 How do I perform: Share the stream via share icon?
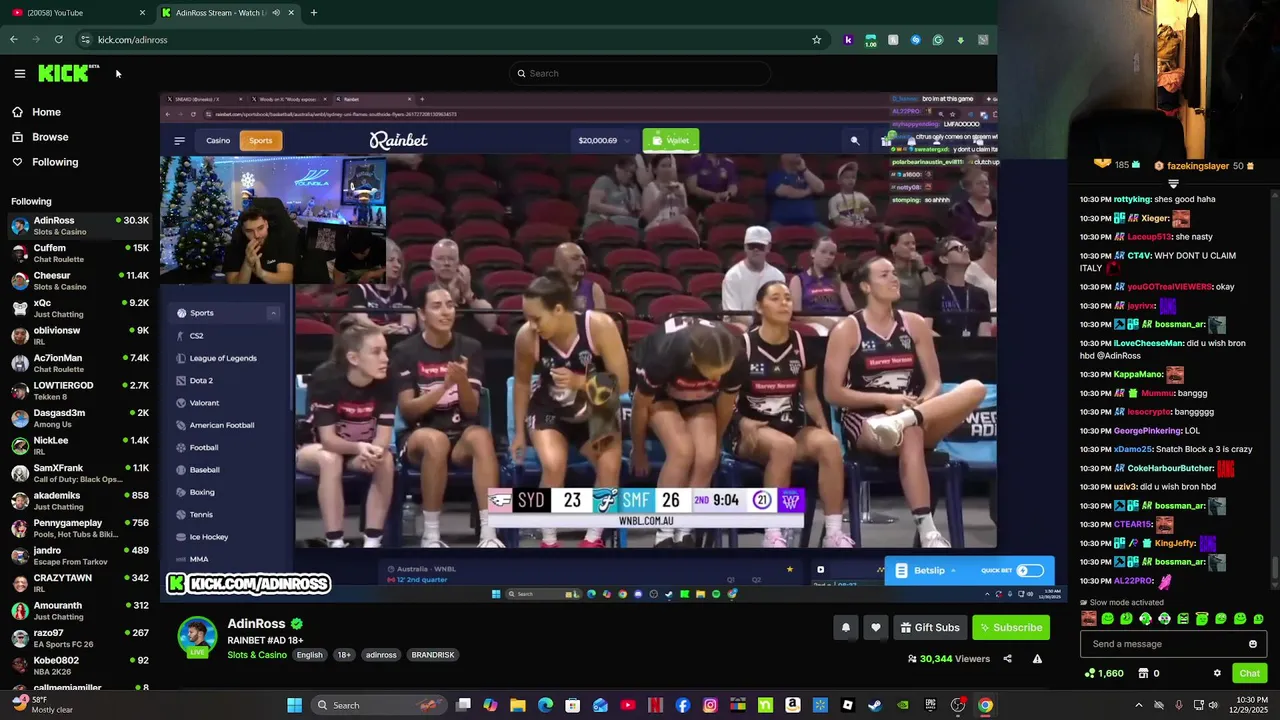1007,659
